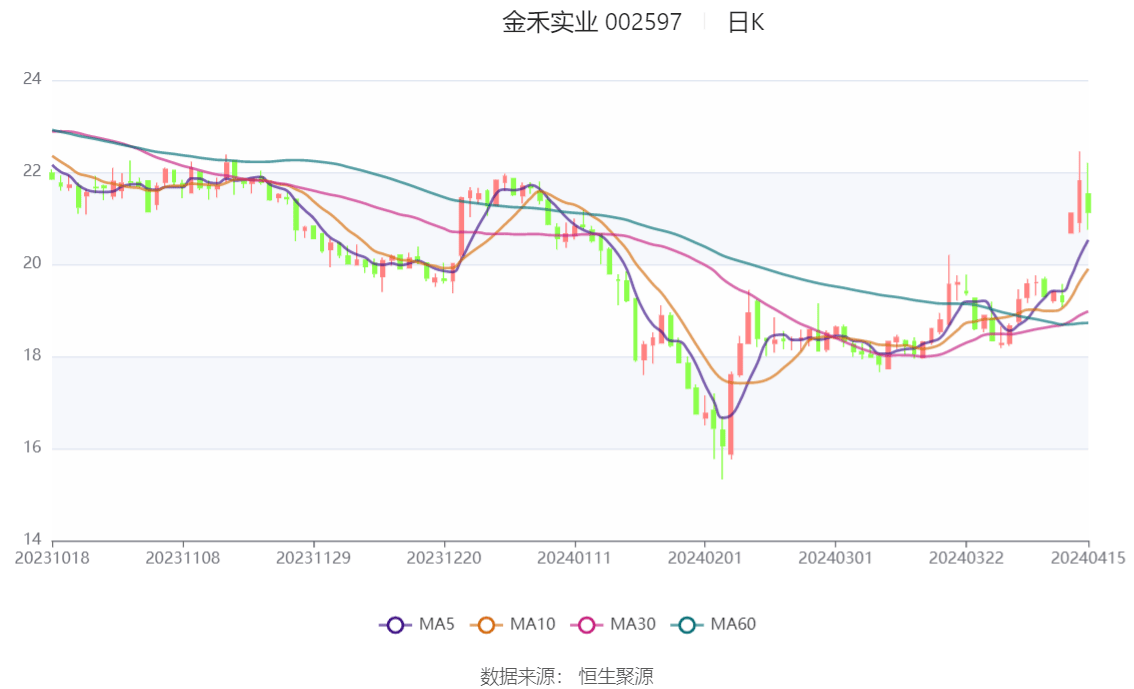Hide the MA30 moving average line

(x=586, y=625)
